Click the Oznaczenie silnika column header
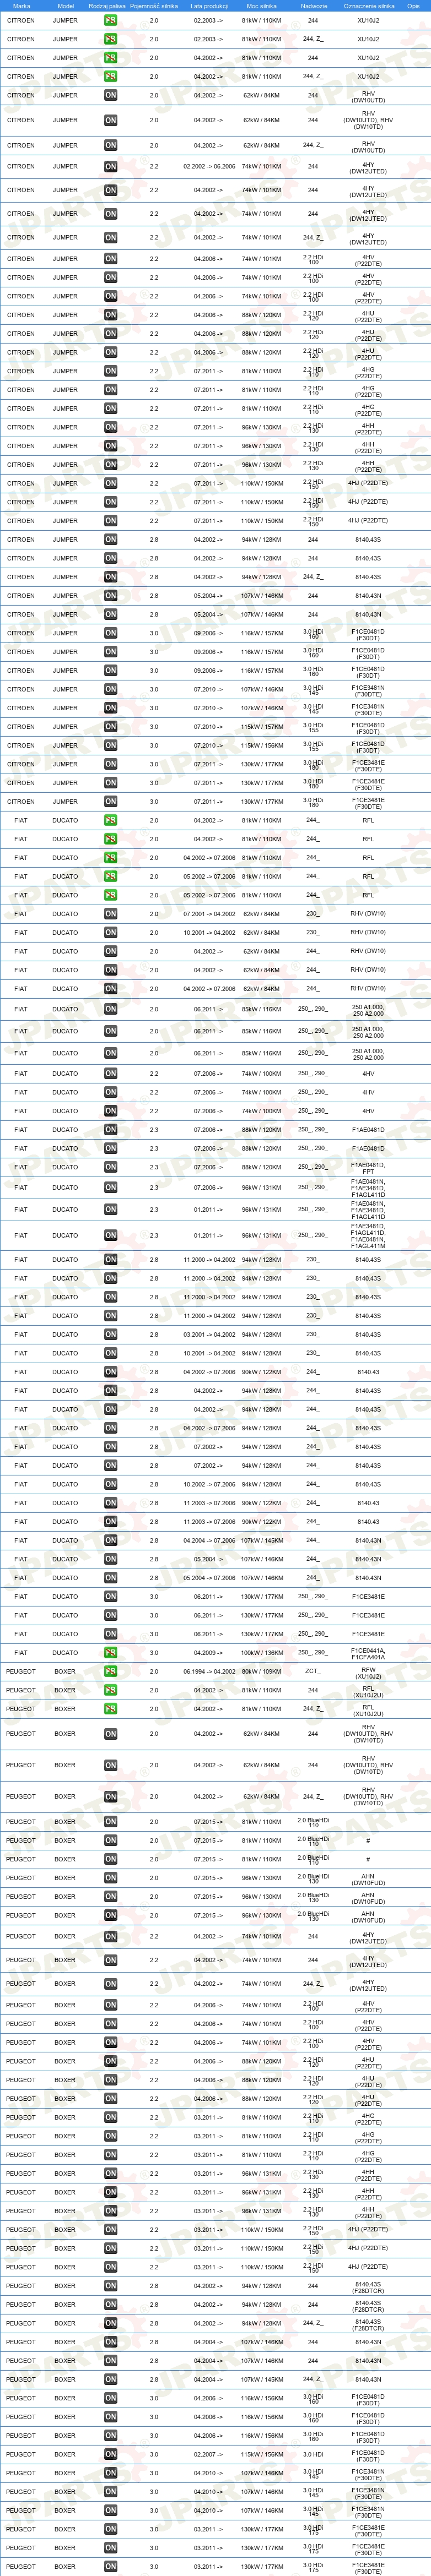Image resolution: width=431 pixels, height=2576 pixels. [368, 6]
